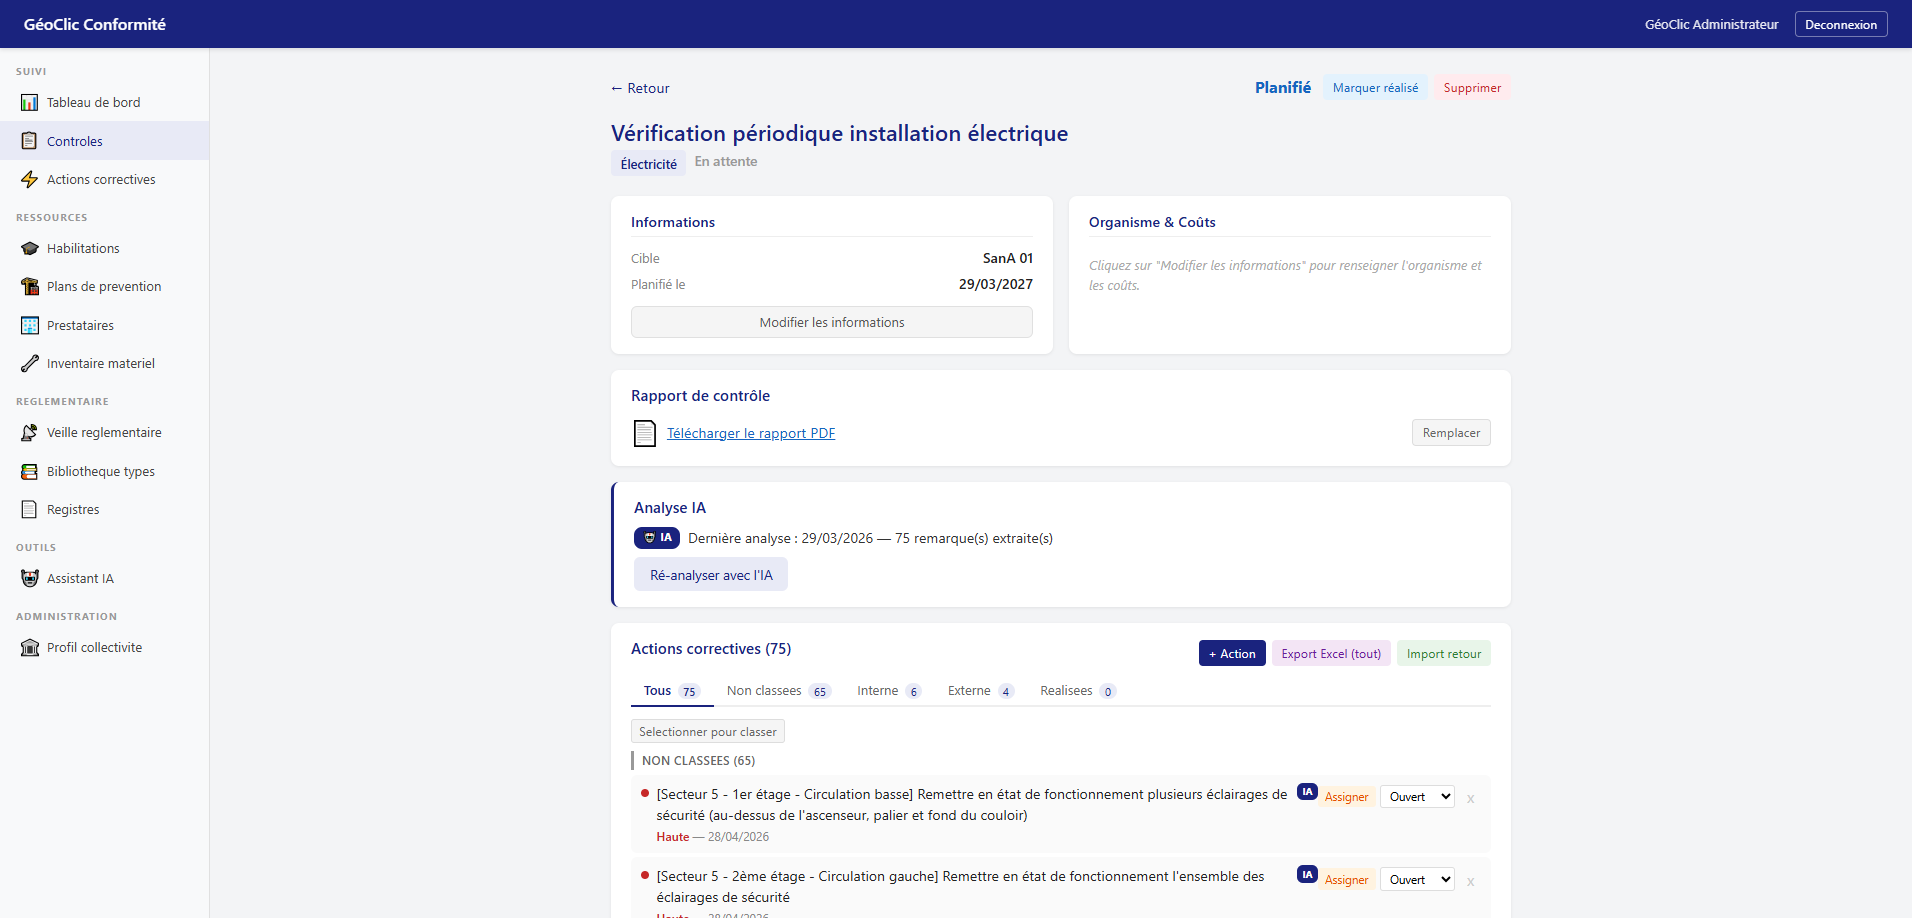Click the Profil collectivite building icon
Image resolution: width=1912 pixels, height=918 pixels.
coord(30,648)
